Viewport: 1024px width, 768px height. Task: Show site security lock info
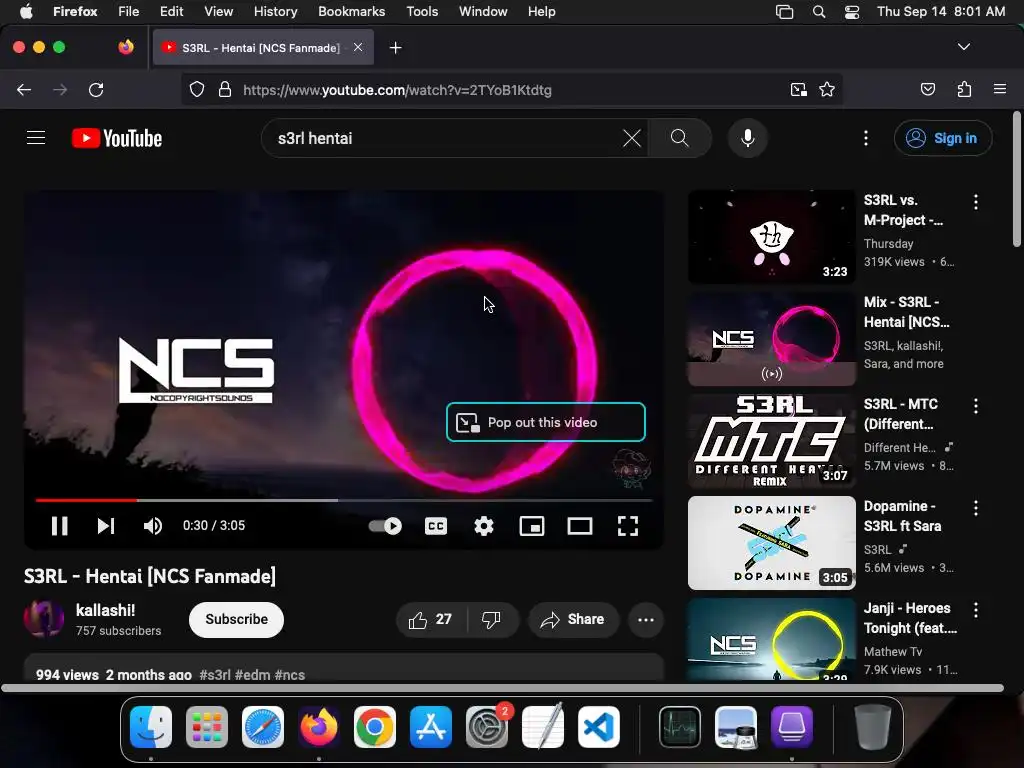tap(225, 89)
